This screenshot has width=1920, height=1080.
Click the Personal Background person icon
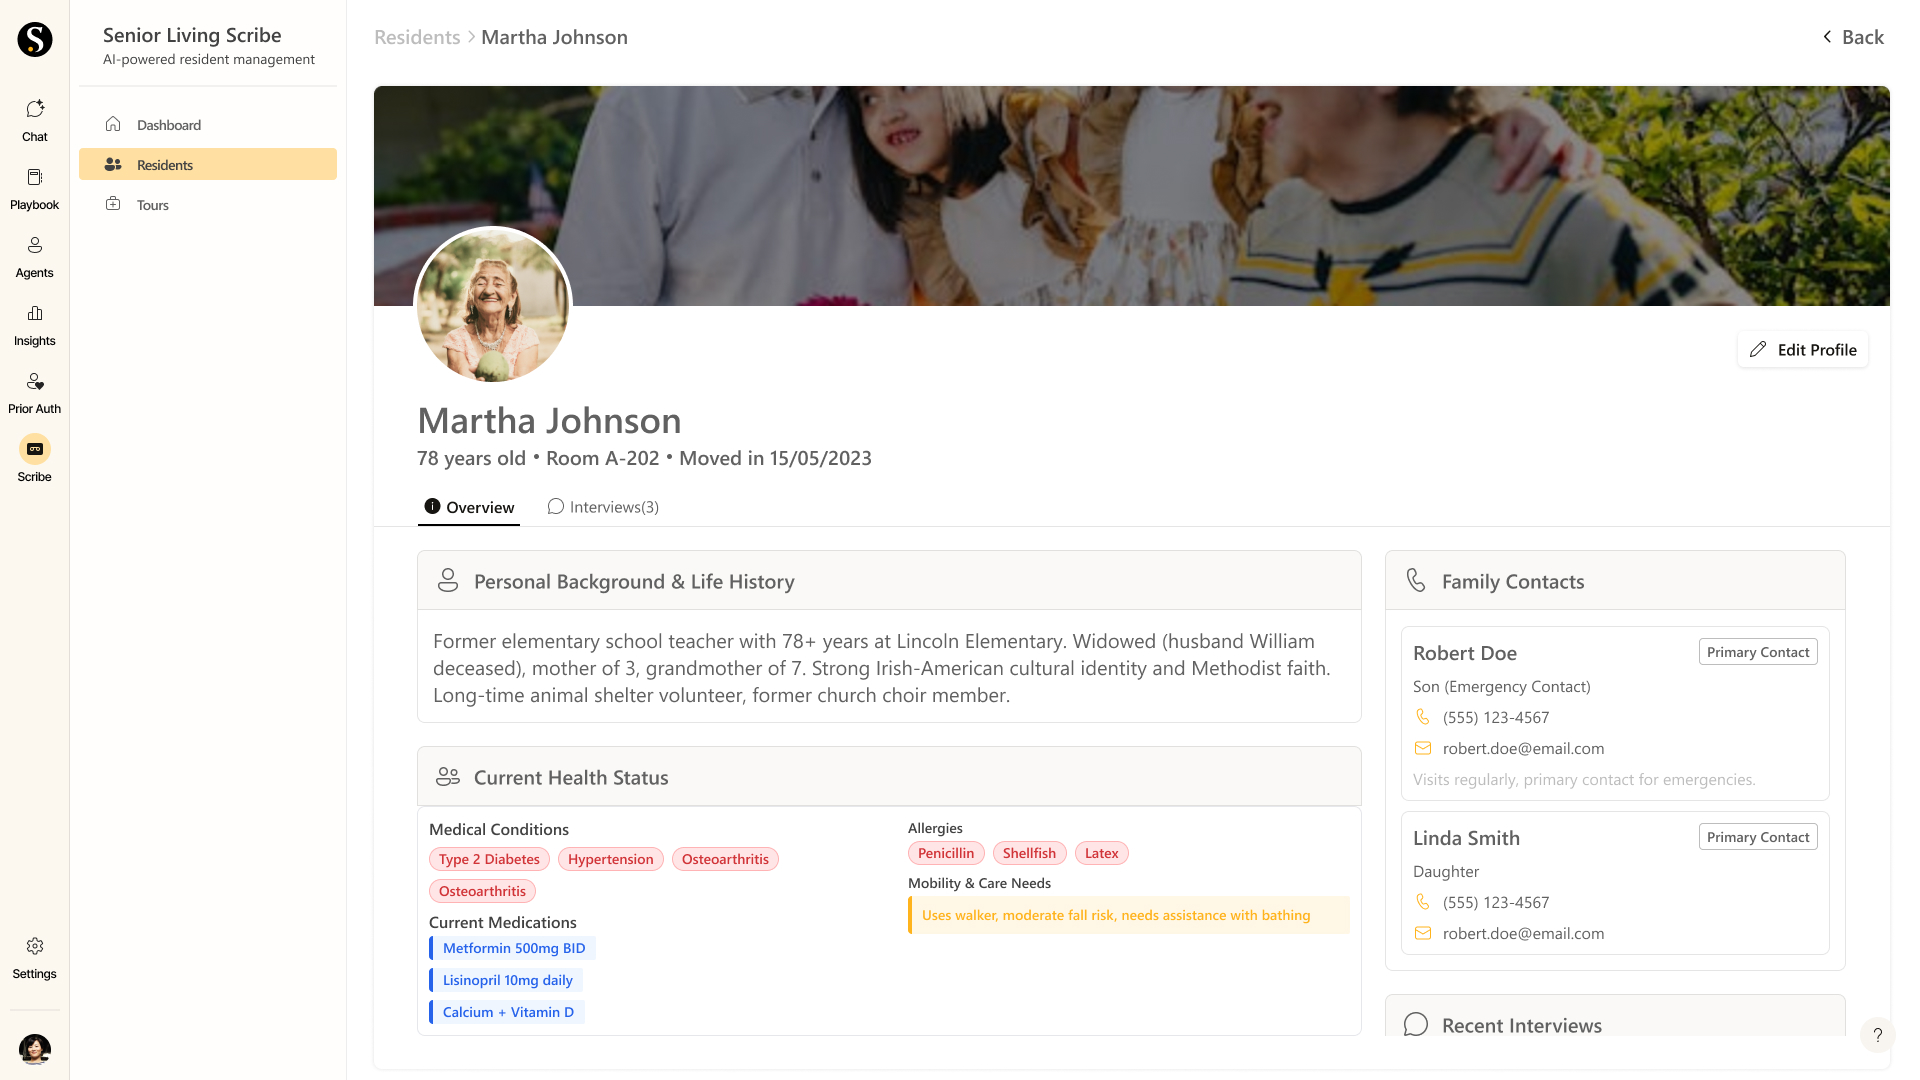(x=448, y=580)
